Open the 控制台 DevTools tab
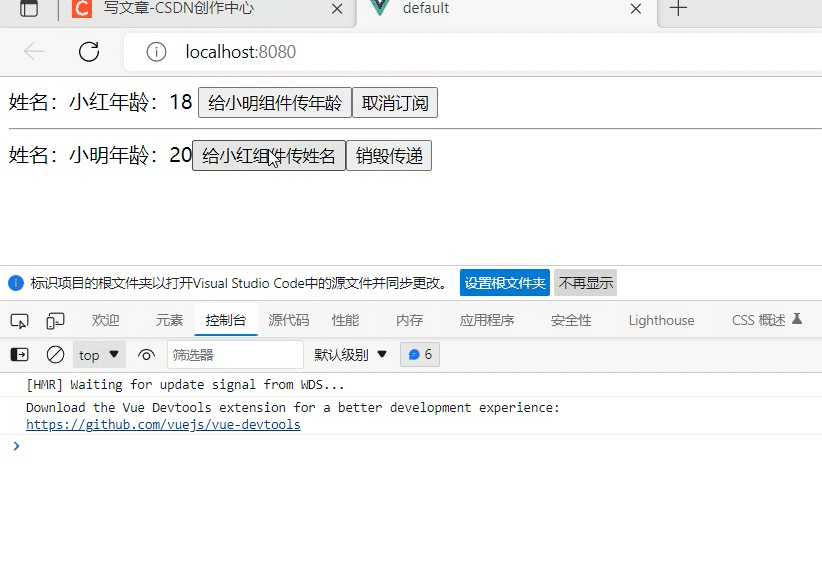This screenshot has height=570, width=822. pos(225,320)
